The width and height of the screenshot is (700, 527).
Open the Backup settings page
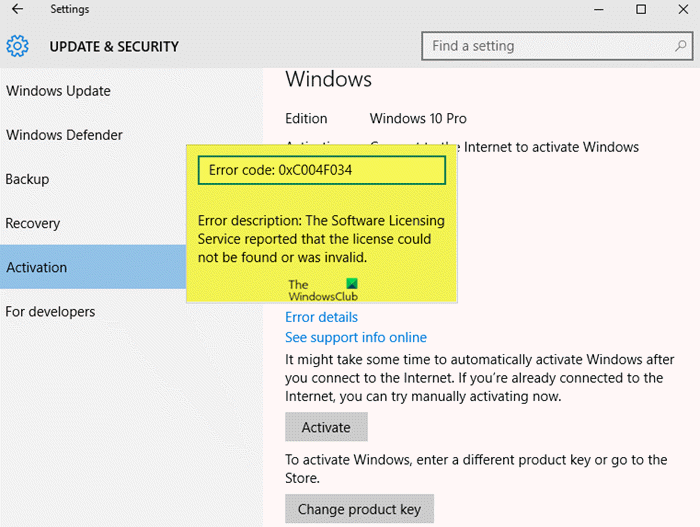coord(27,179)
